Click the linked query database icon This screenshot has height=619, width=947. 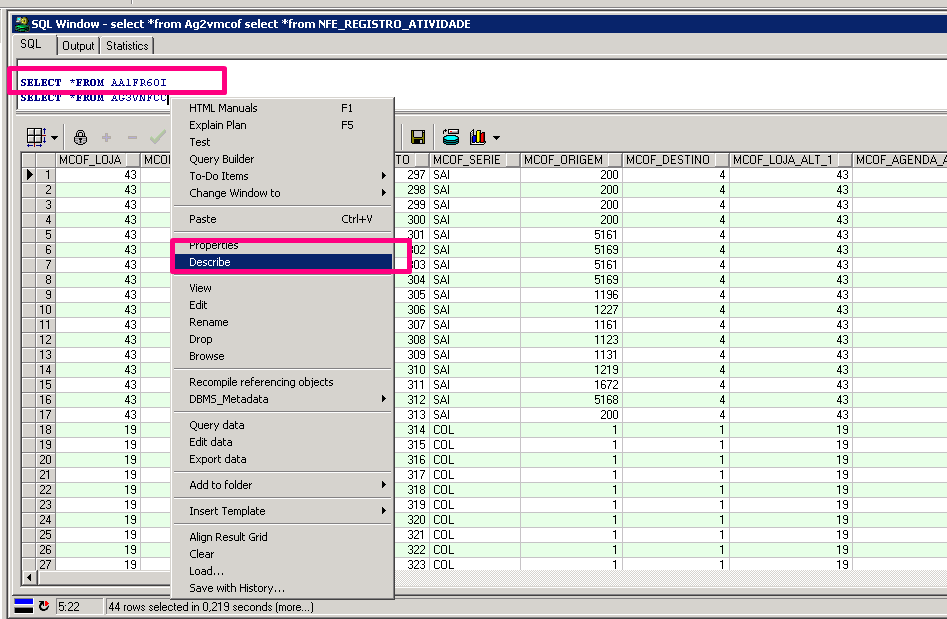pyautogui.click(x=451, y=137)
